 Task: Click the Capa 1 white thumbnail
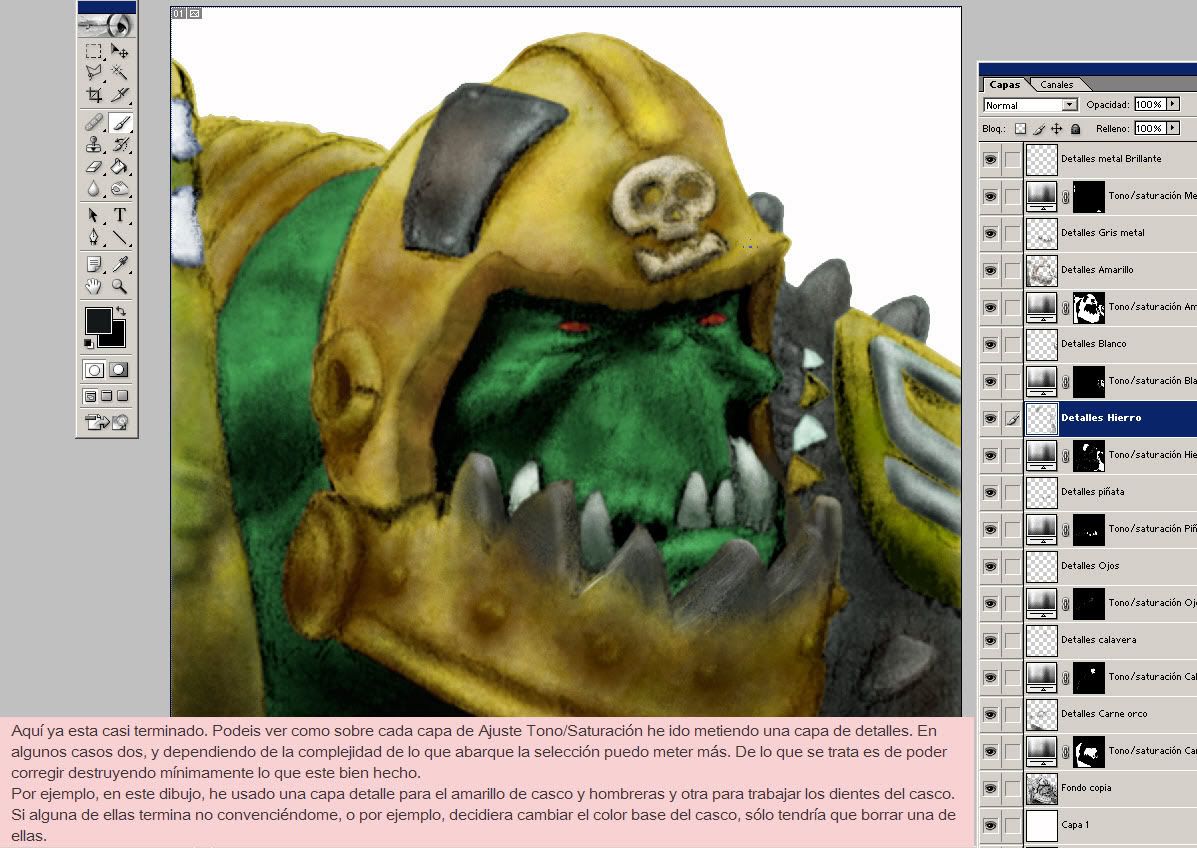coord(1041,825)
